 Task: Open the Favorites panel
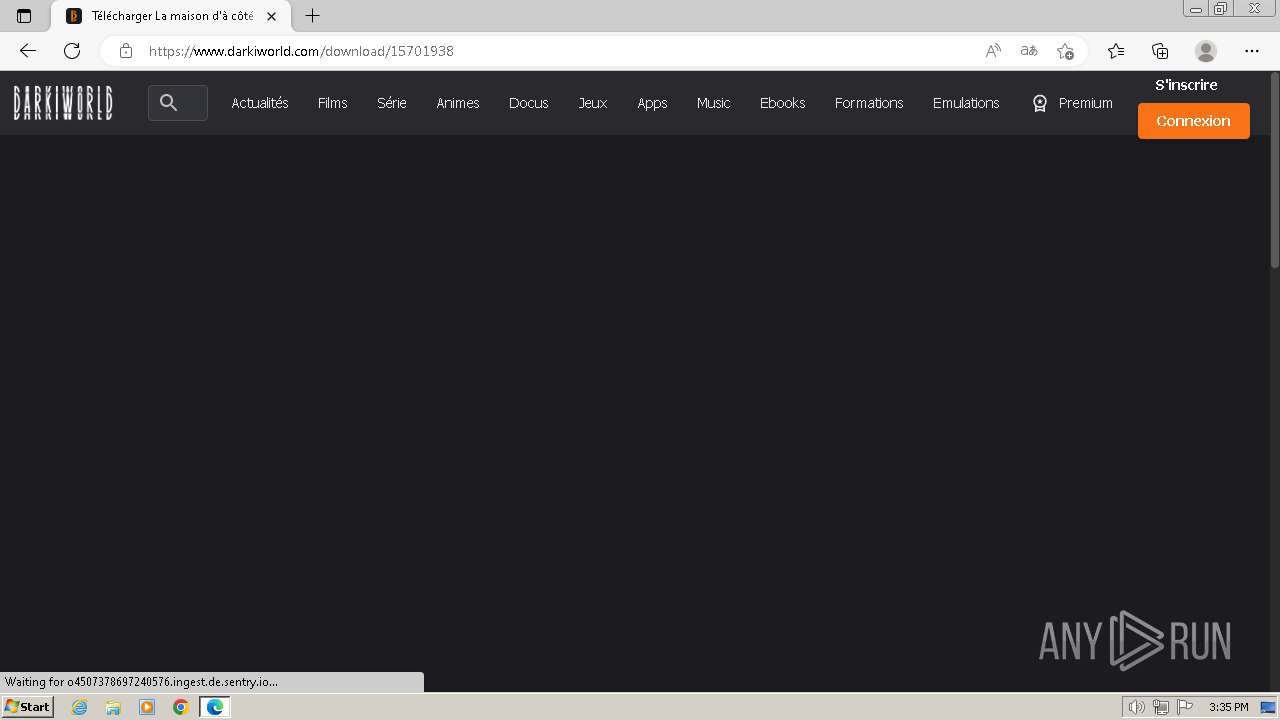coord(1116,51)
